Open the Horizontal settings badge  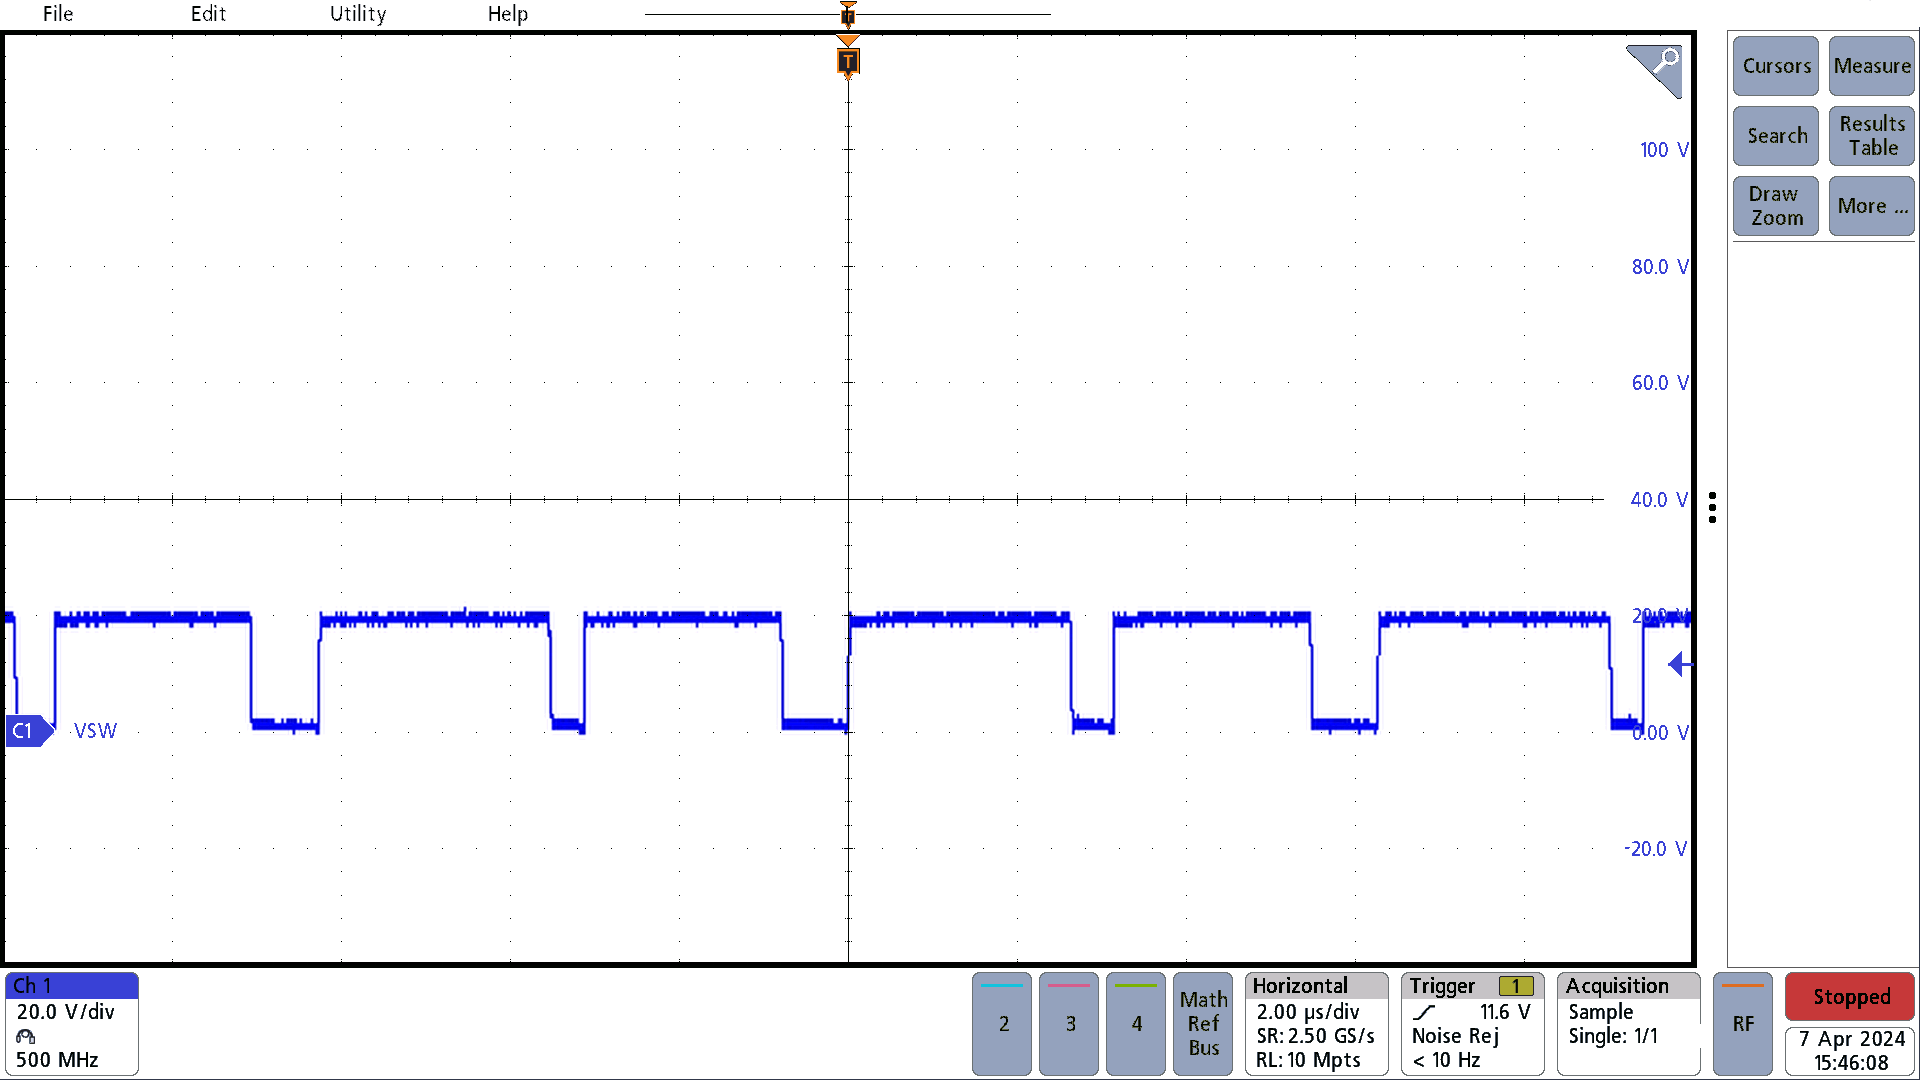[x=1317, y=1024]
